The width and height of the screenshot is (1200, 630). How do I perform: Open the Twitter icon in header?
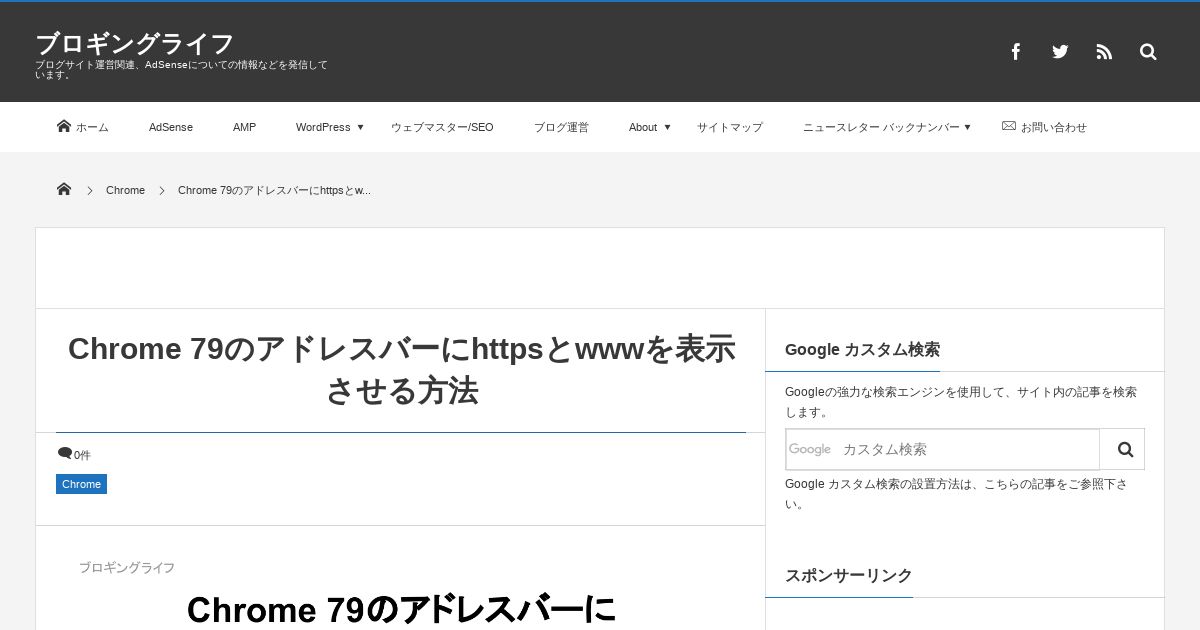coord(1060,52)
